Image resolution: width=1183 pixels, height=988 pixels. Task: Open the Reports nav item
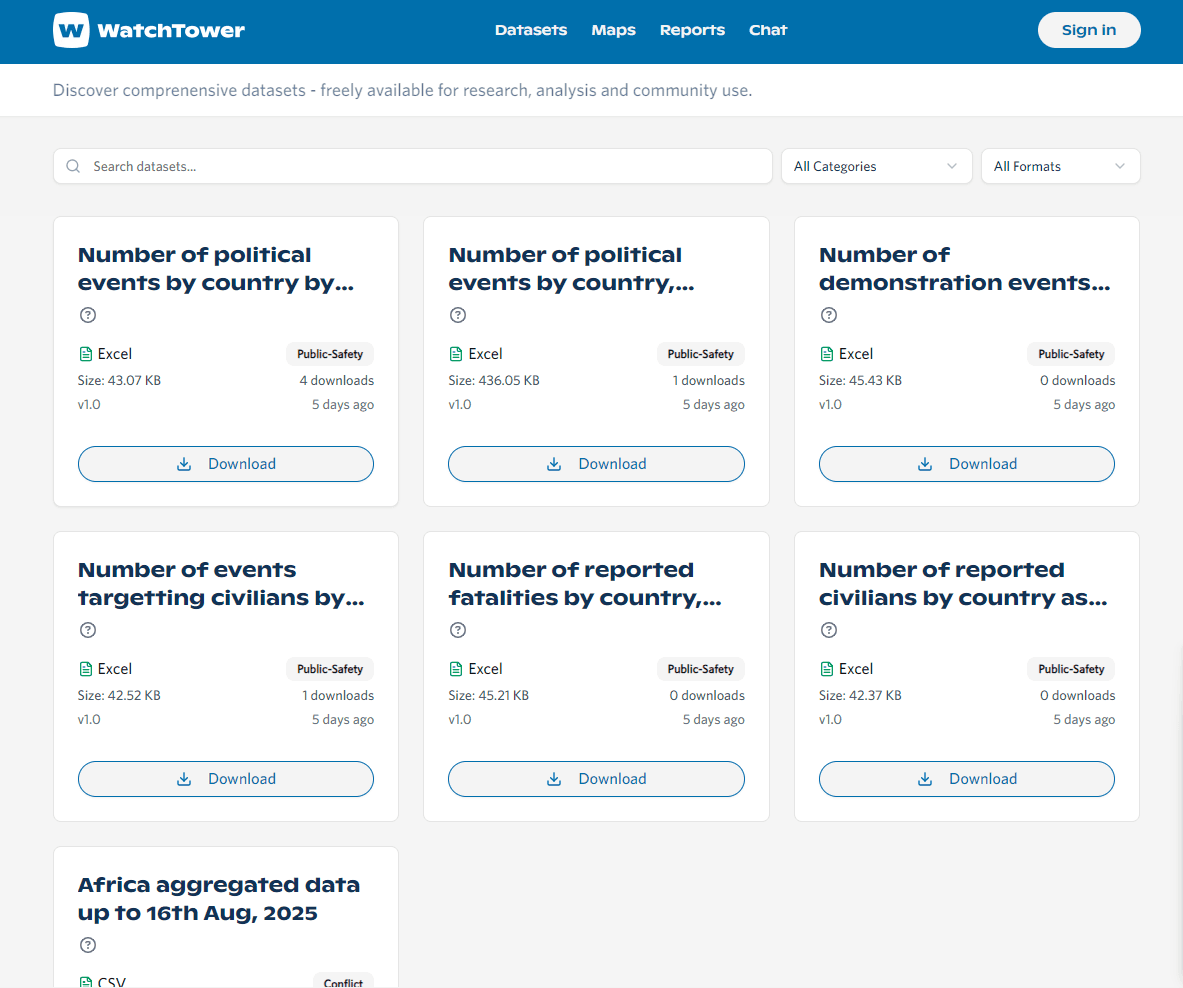692,30
